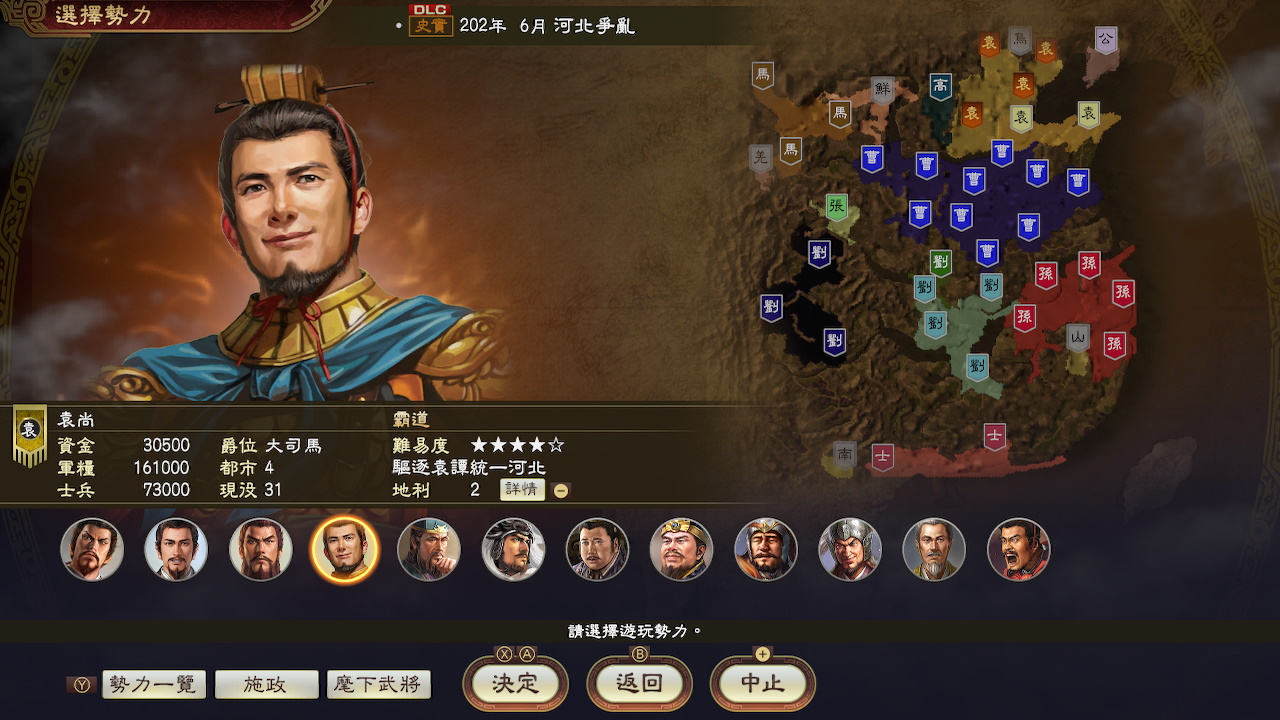Viewport: 1280px width, 720px height.
Task: Select the 南 faction flag at the map bottom
Action: click(845, 456)
